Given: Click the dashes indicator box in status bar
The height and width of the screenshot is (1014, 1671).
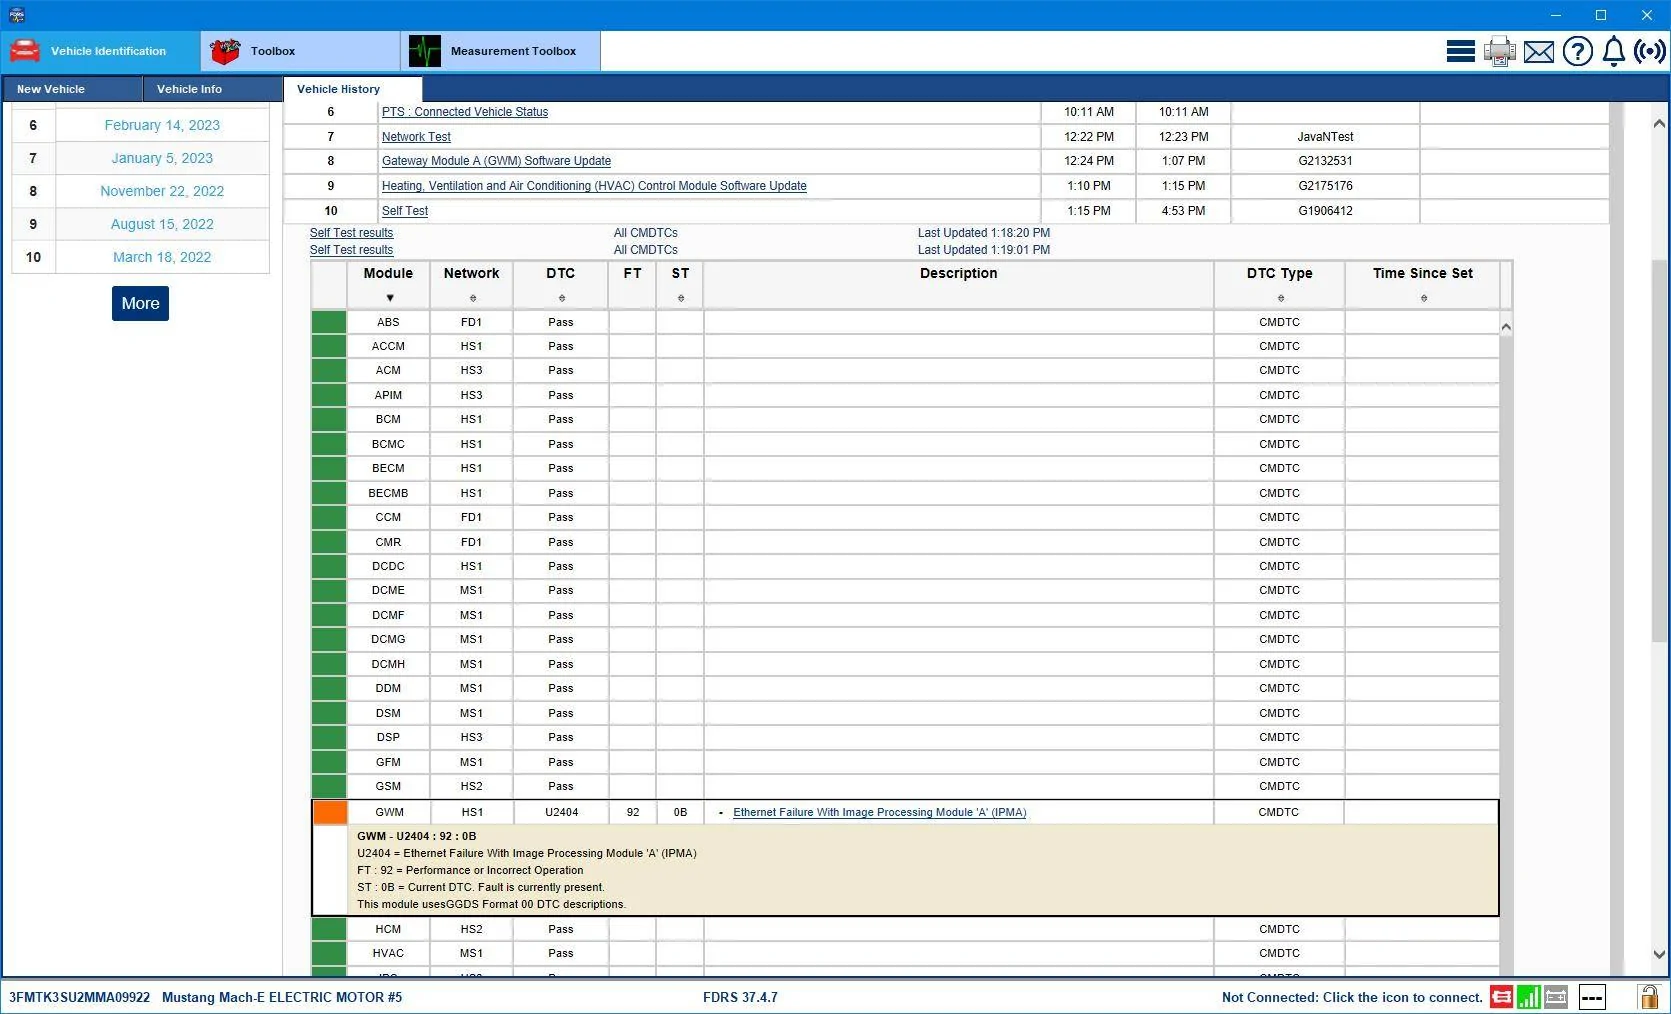Looking at the screenshot, I should pyautogui.click(x=1592, y=997).
